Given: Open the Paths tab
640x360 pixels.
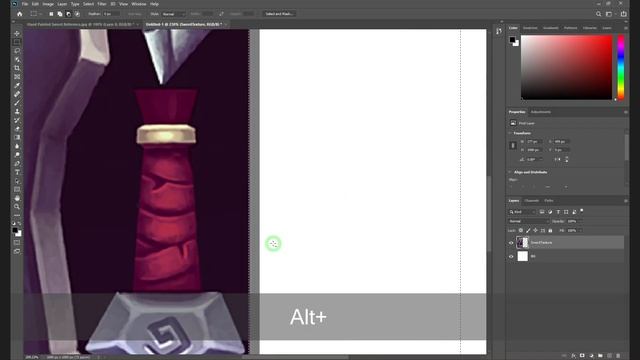Looking at the screenshot, I should pos(549,201).
